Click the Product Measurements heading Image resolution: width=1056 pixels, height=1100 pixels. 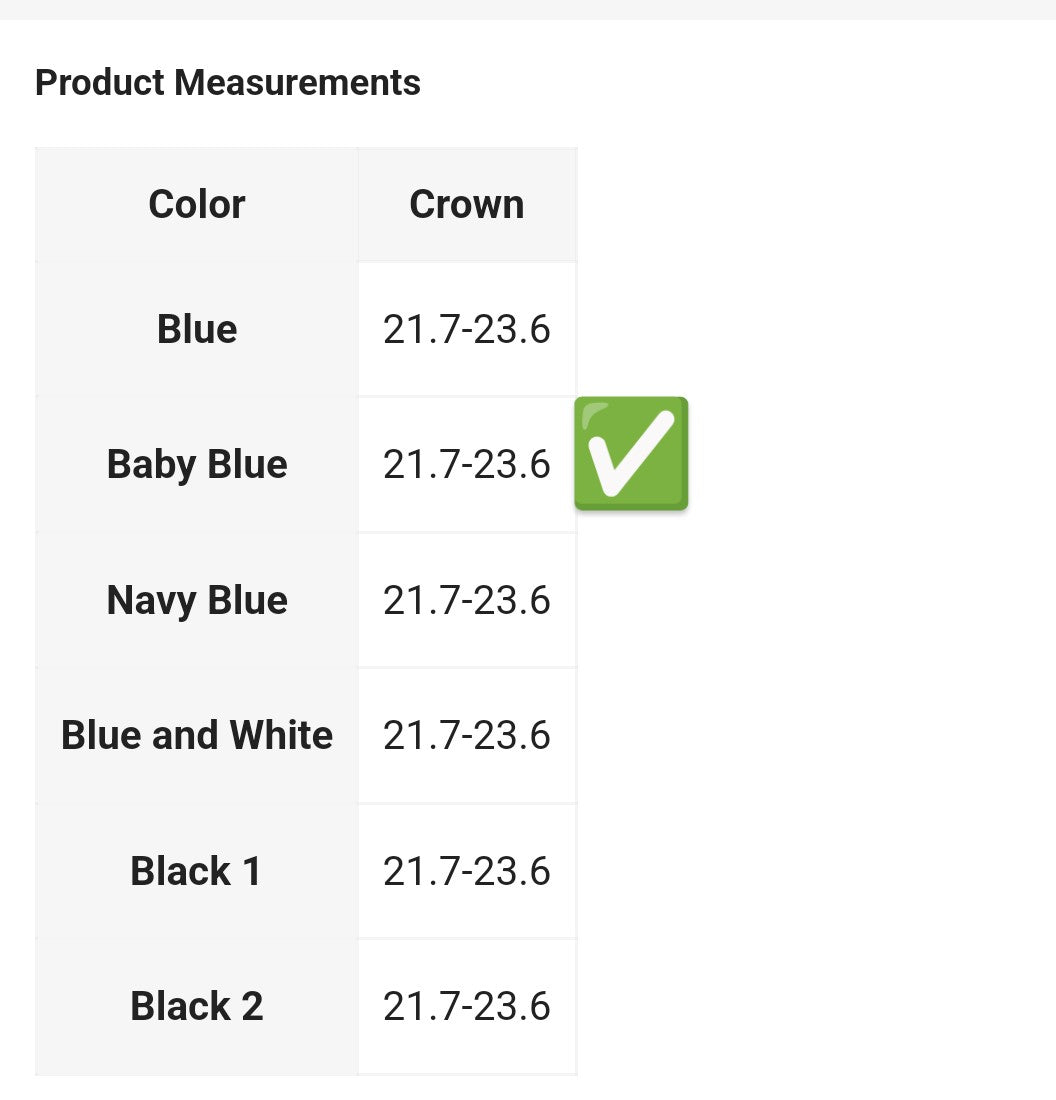228,82
